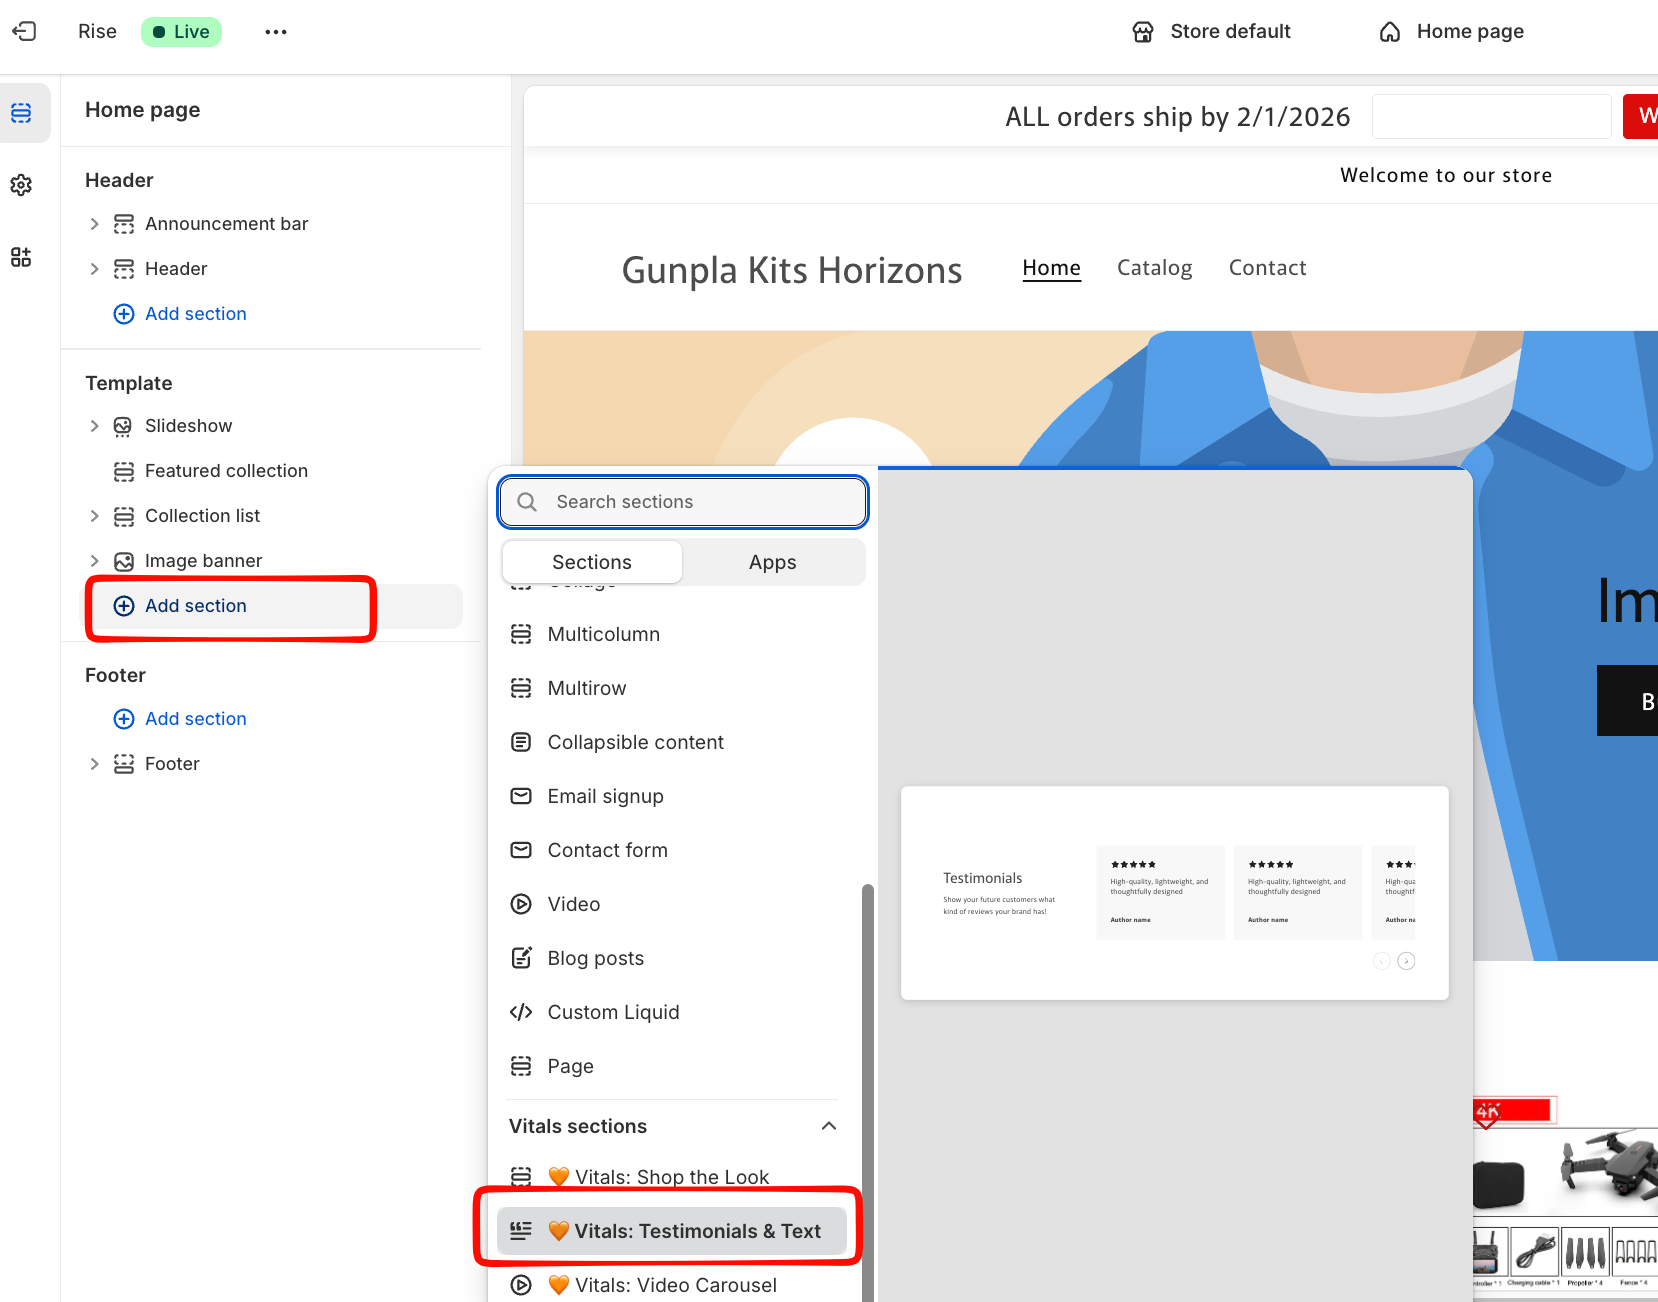Click the Search sections input field
The width and height of the screenshot is (1658, 1302).
point(683,502)
